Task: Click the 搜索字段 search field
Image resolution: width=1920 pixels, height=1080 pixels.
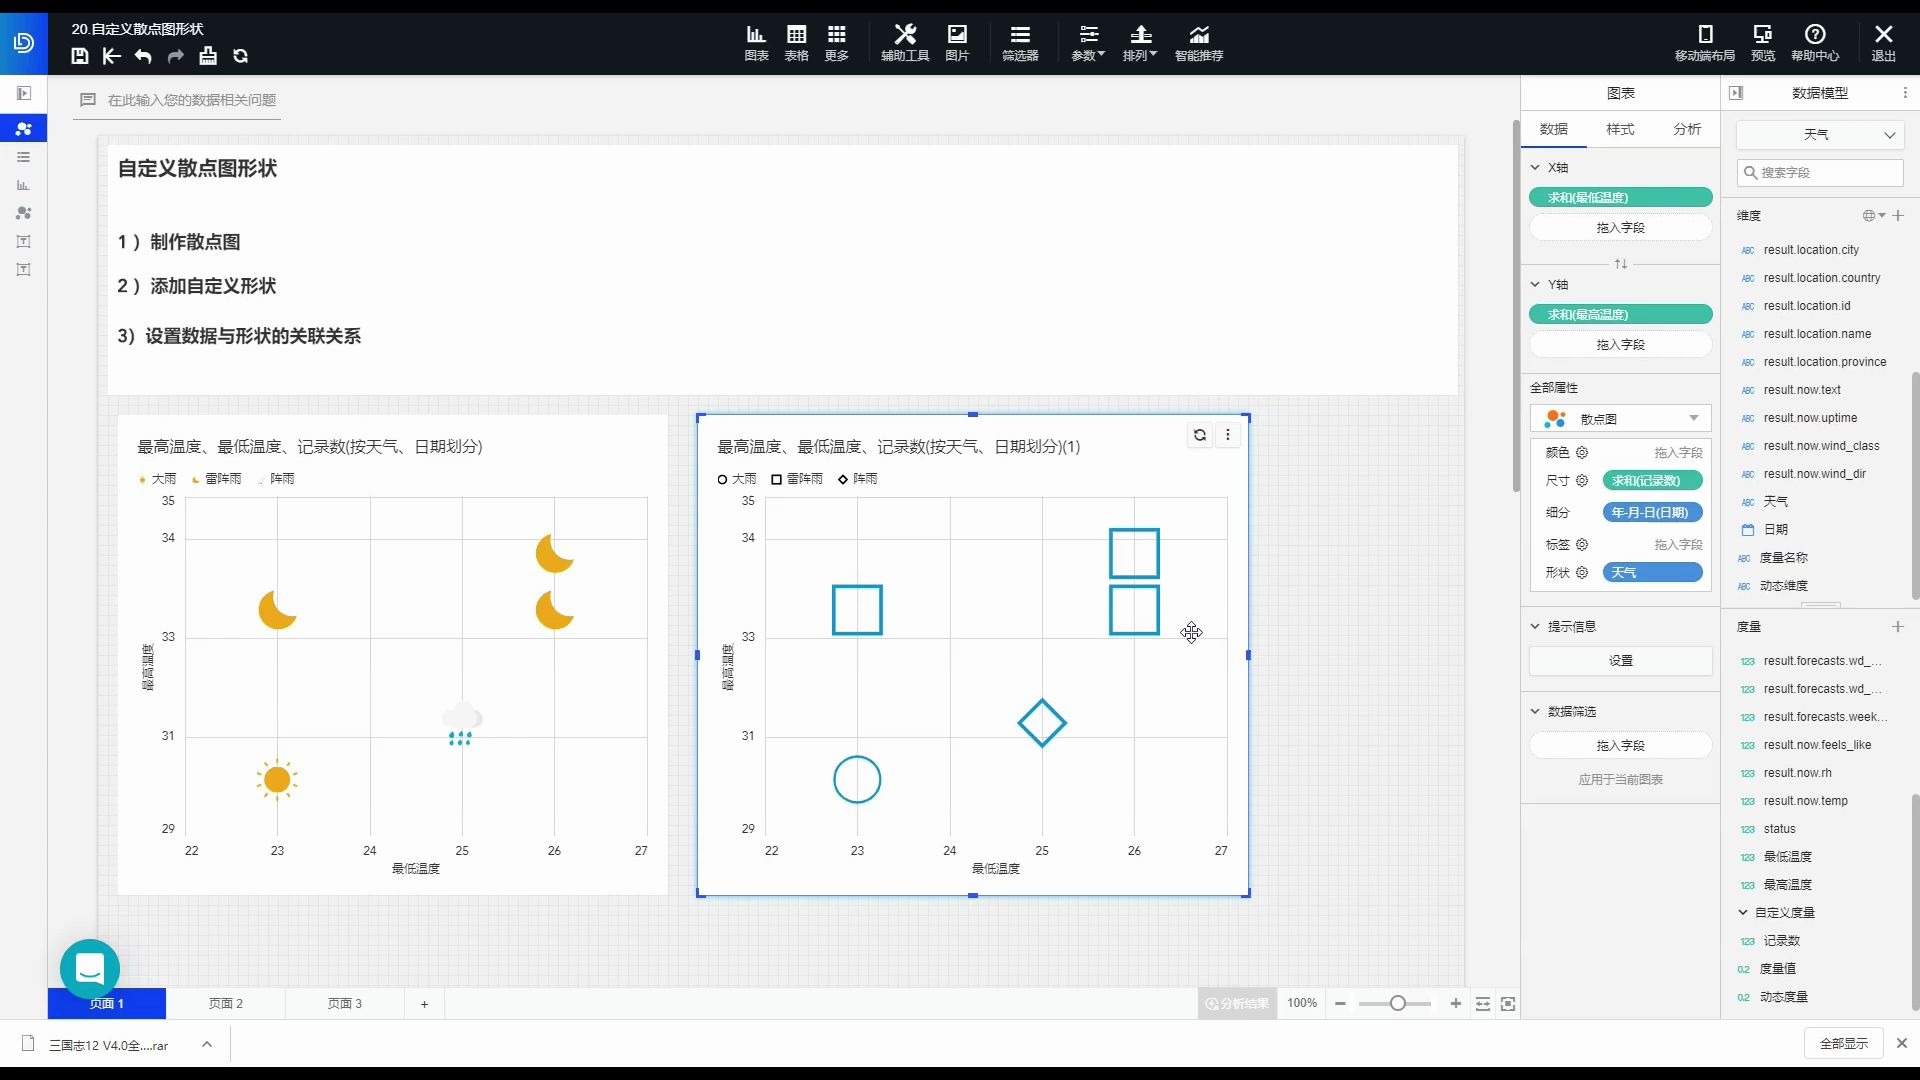Action: [1820, 173]
